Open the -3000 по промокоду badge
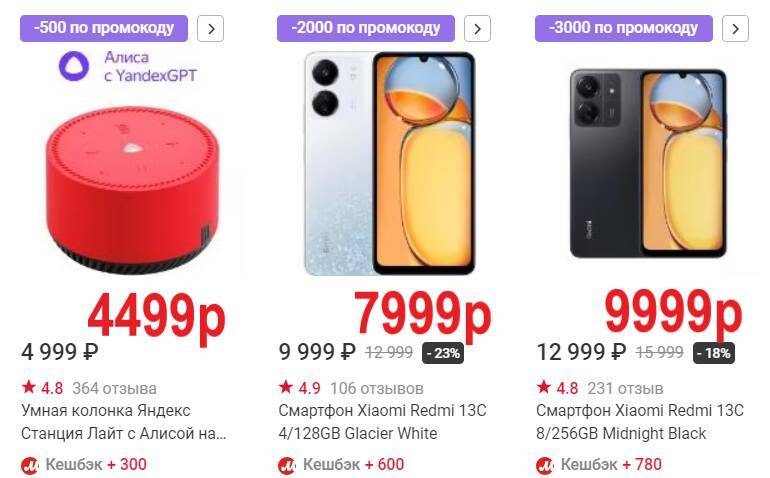The height and width of the screenshot is (478, 770). [x=624, y=28]
